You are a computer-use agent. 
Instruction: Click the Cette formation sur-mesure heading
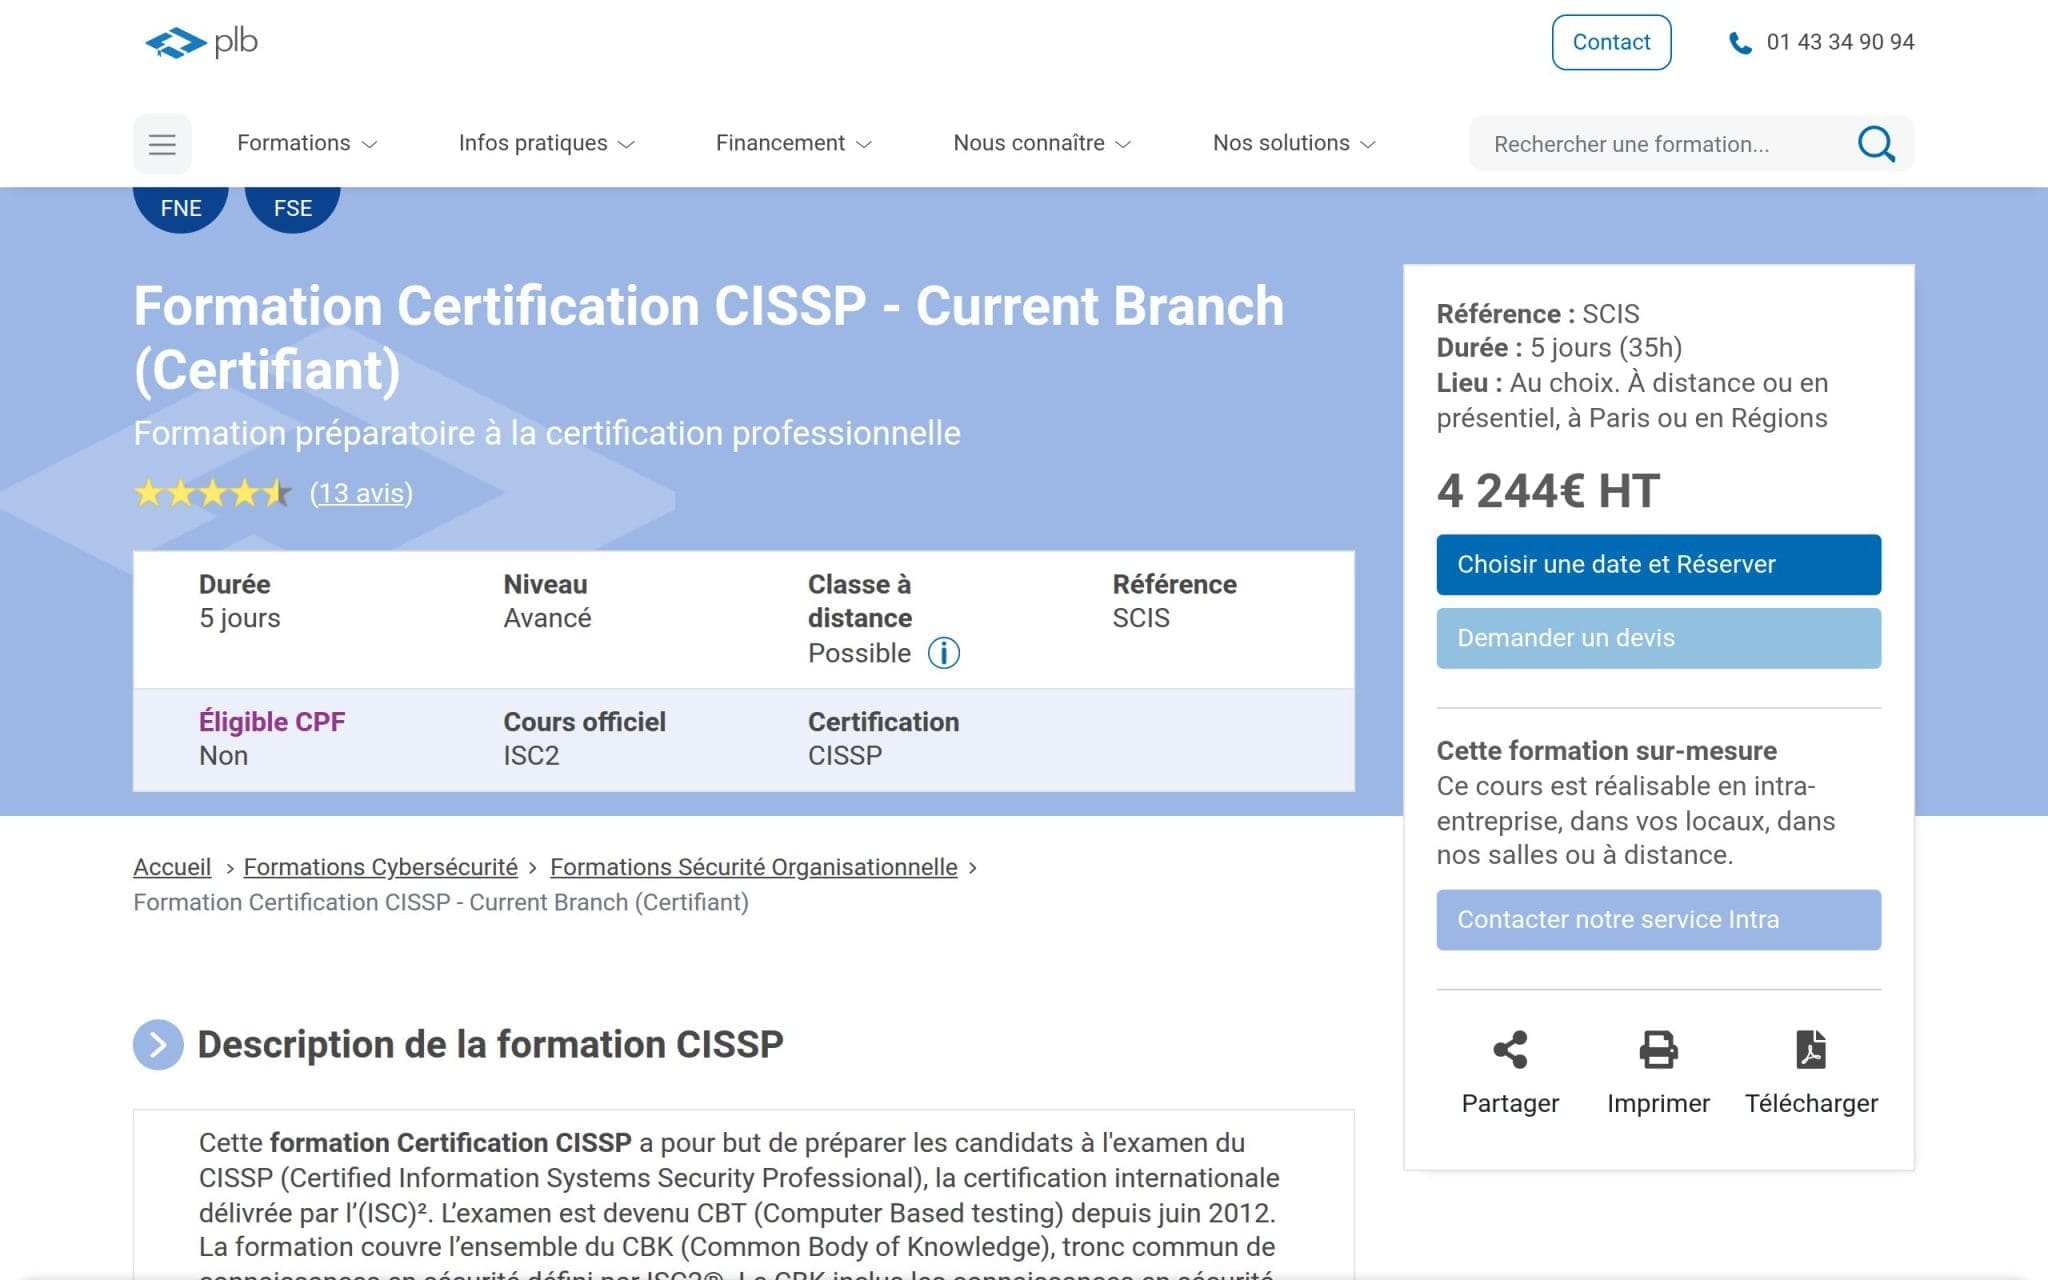pos(1606,751)
